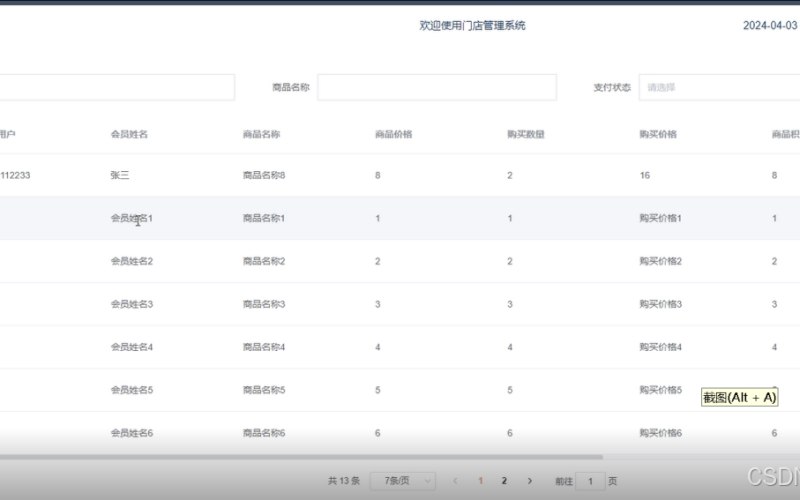Select the 购买价格3 cell
This screenshot has height=500, width=800.
point(660,304)
